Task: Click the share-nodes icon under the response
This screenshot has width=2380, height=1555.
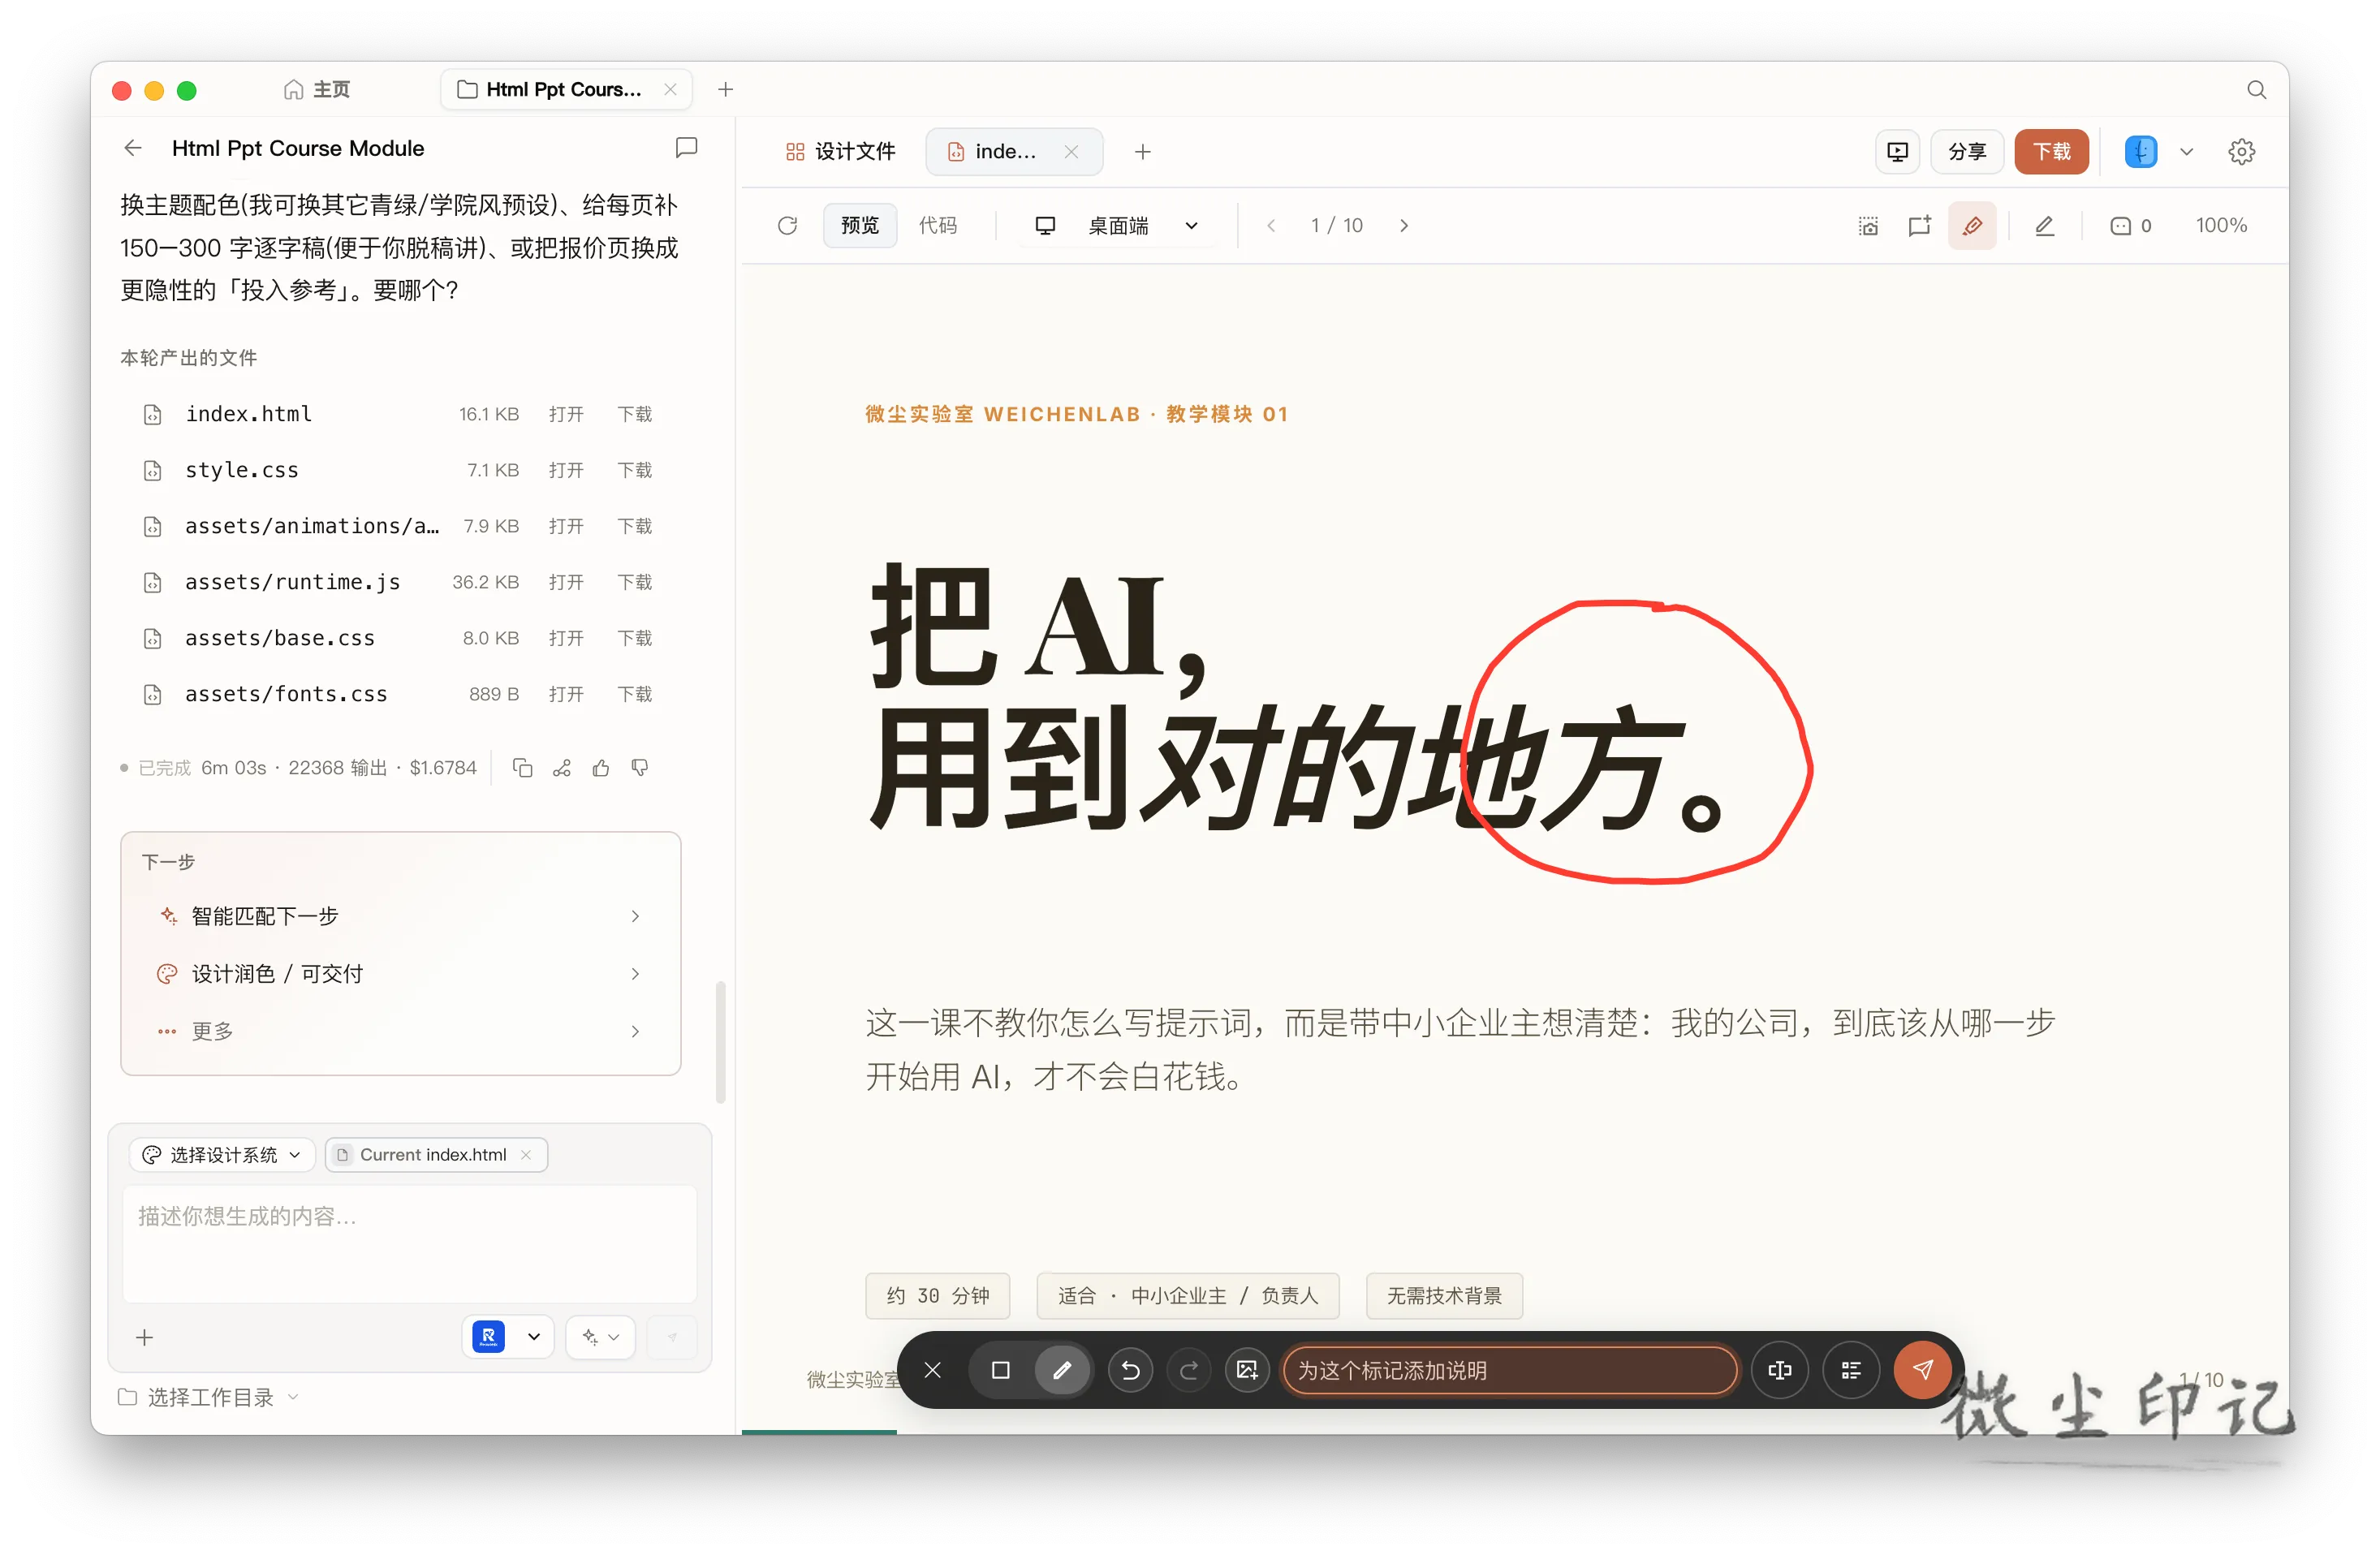Action: point(562,768)
